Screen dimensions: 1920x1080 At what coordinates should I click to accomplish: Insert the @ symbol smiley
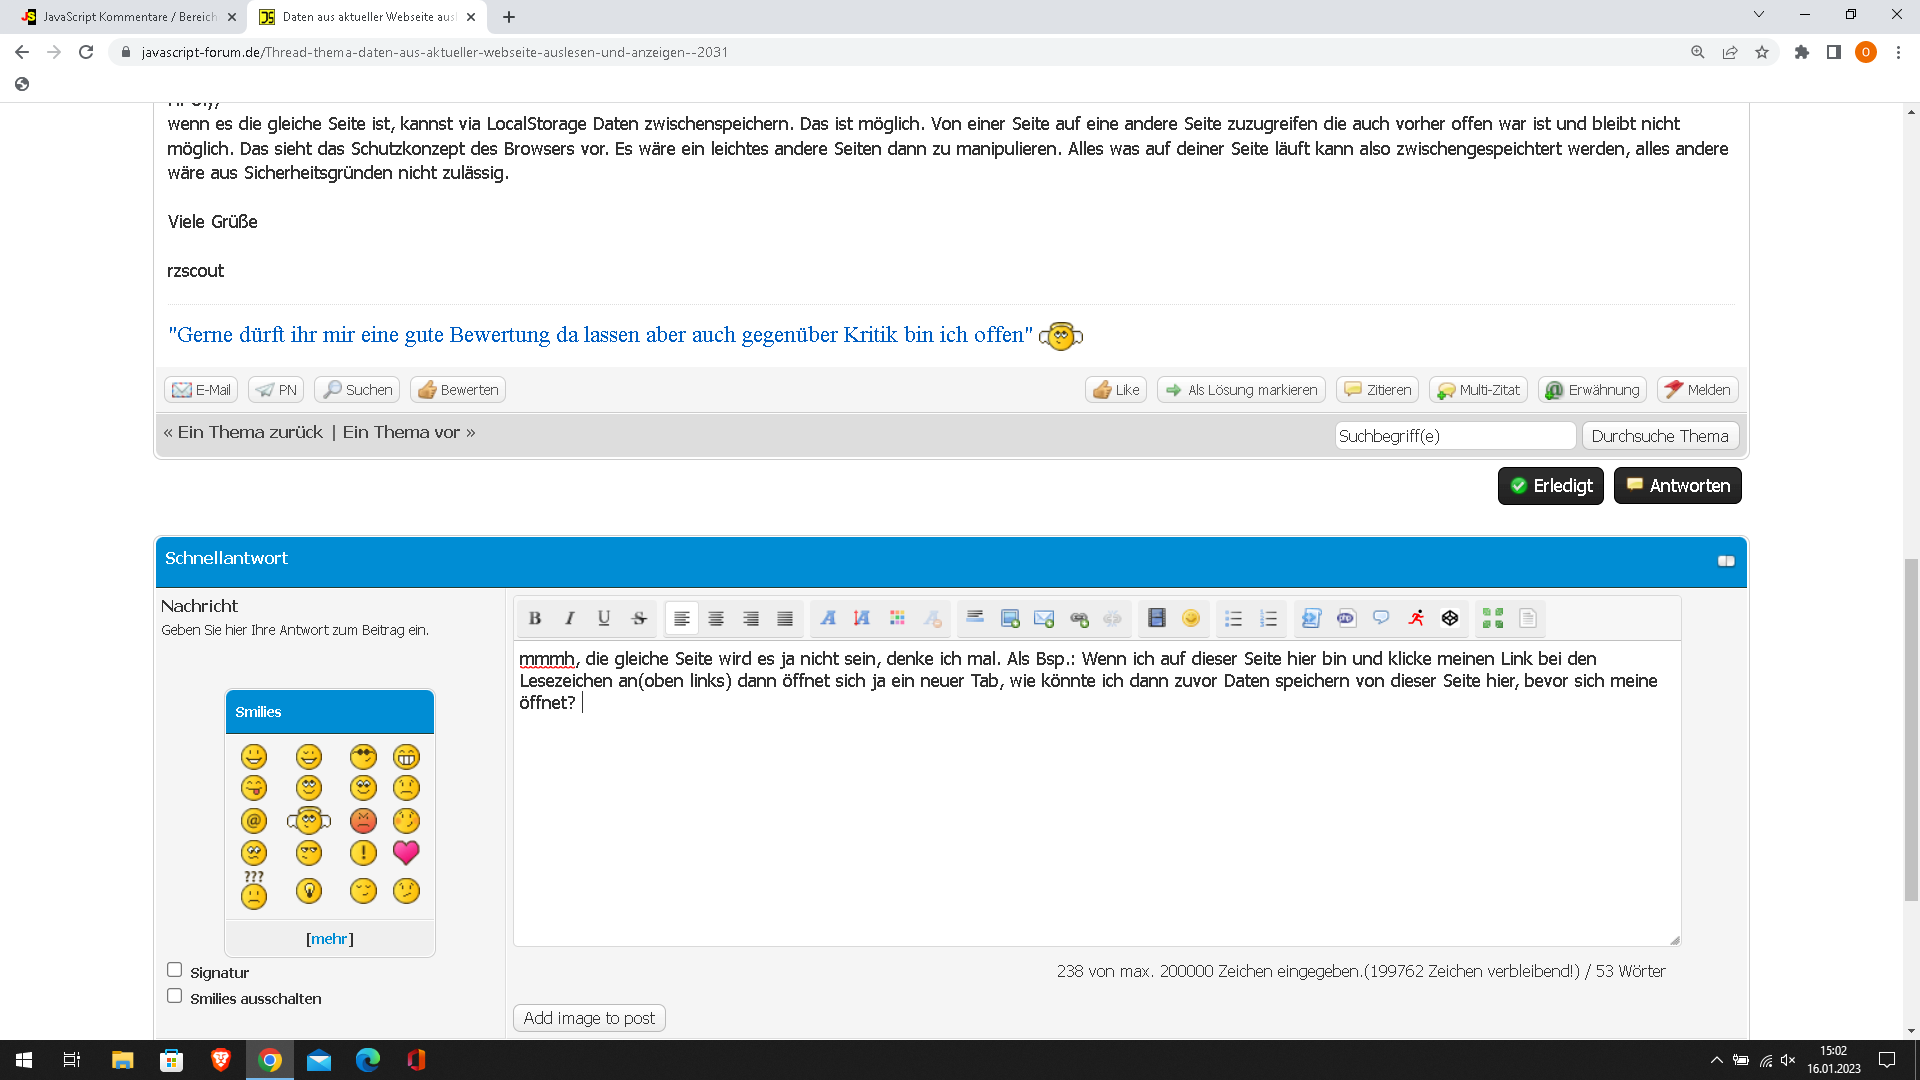(254, 821)
